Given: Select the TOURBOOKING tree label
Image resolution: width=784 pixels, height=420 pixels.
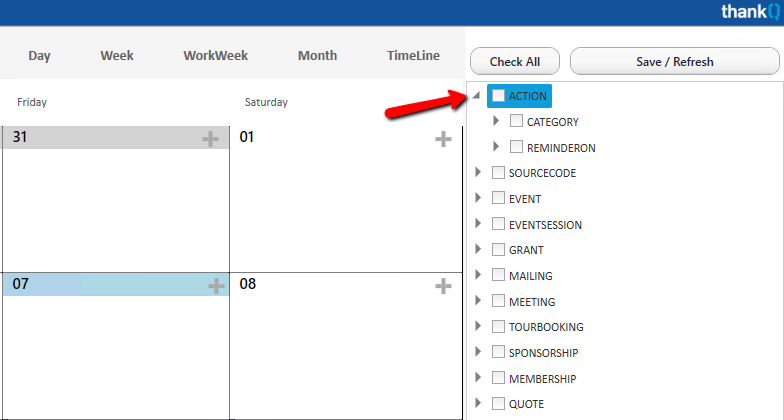Looking at the screenshot, I should click(546, 328).
